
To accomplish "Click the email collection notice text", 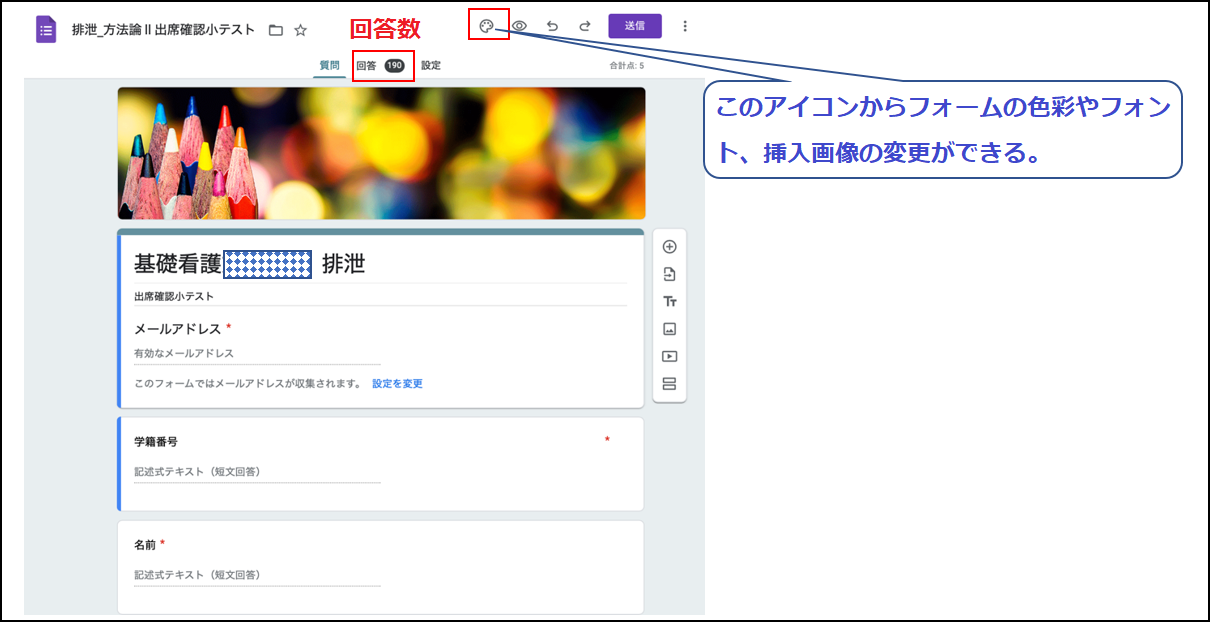I will [x=247, y=384].
